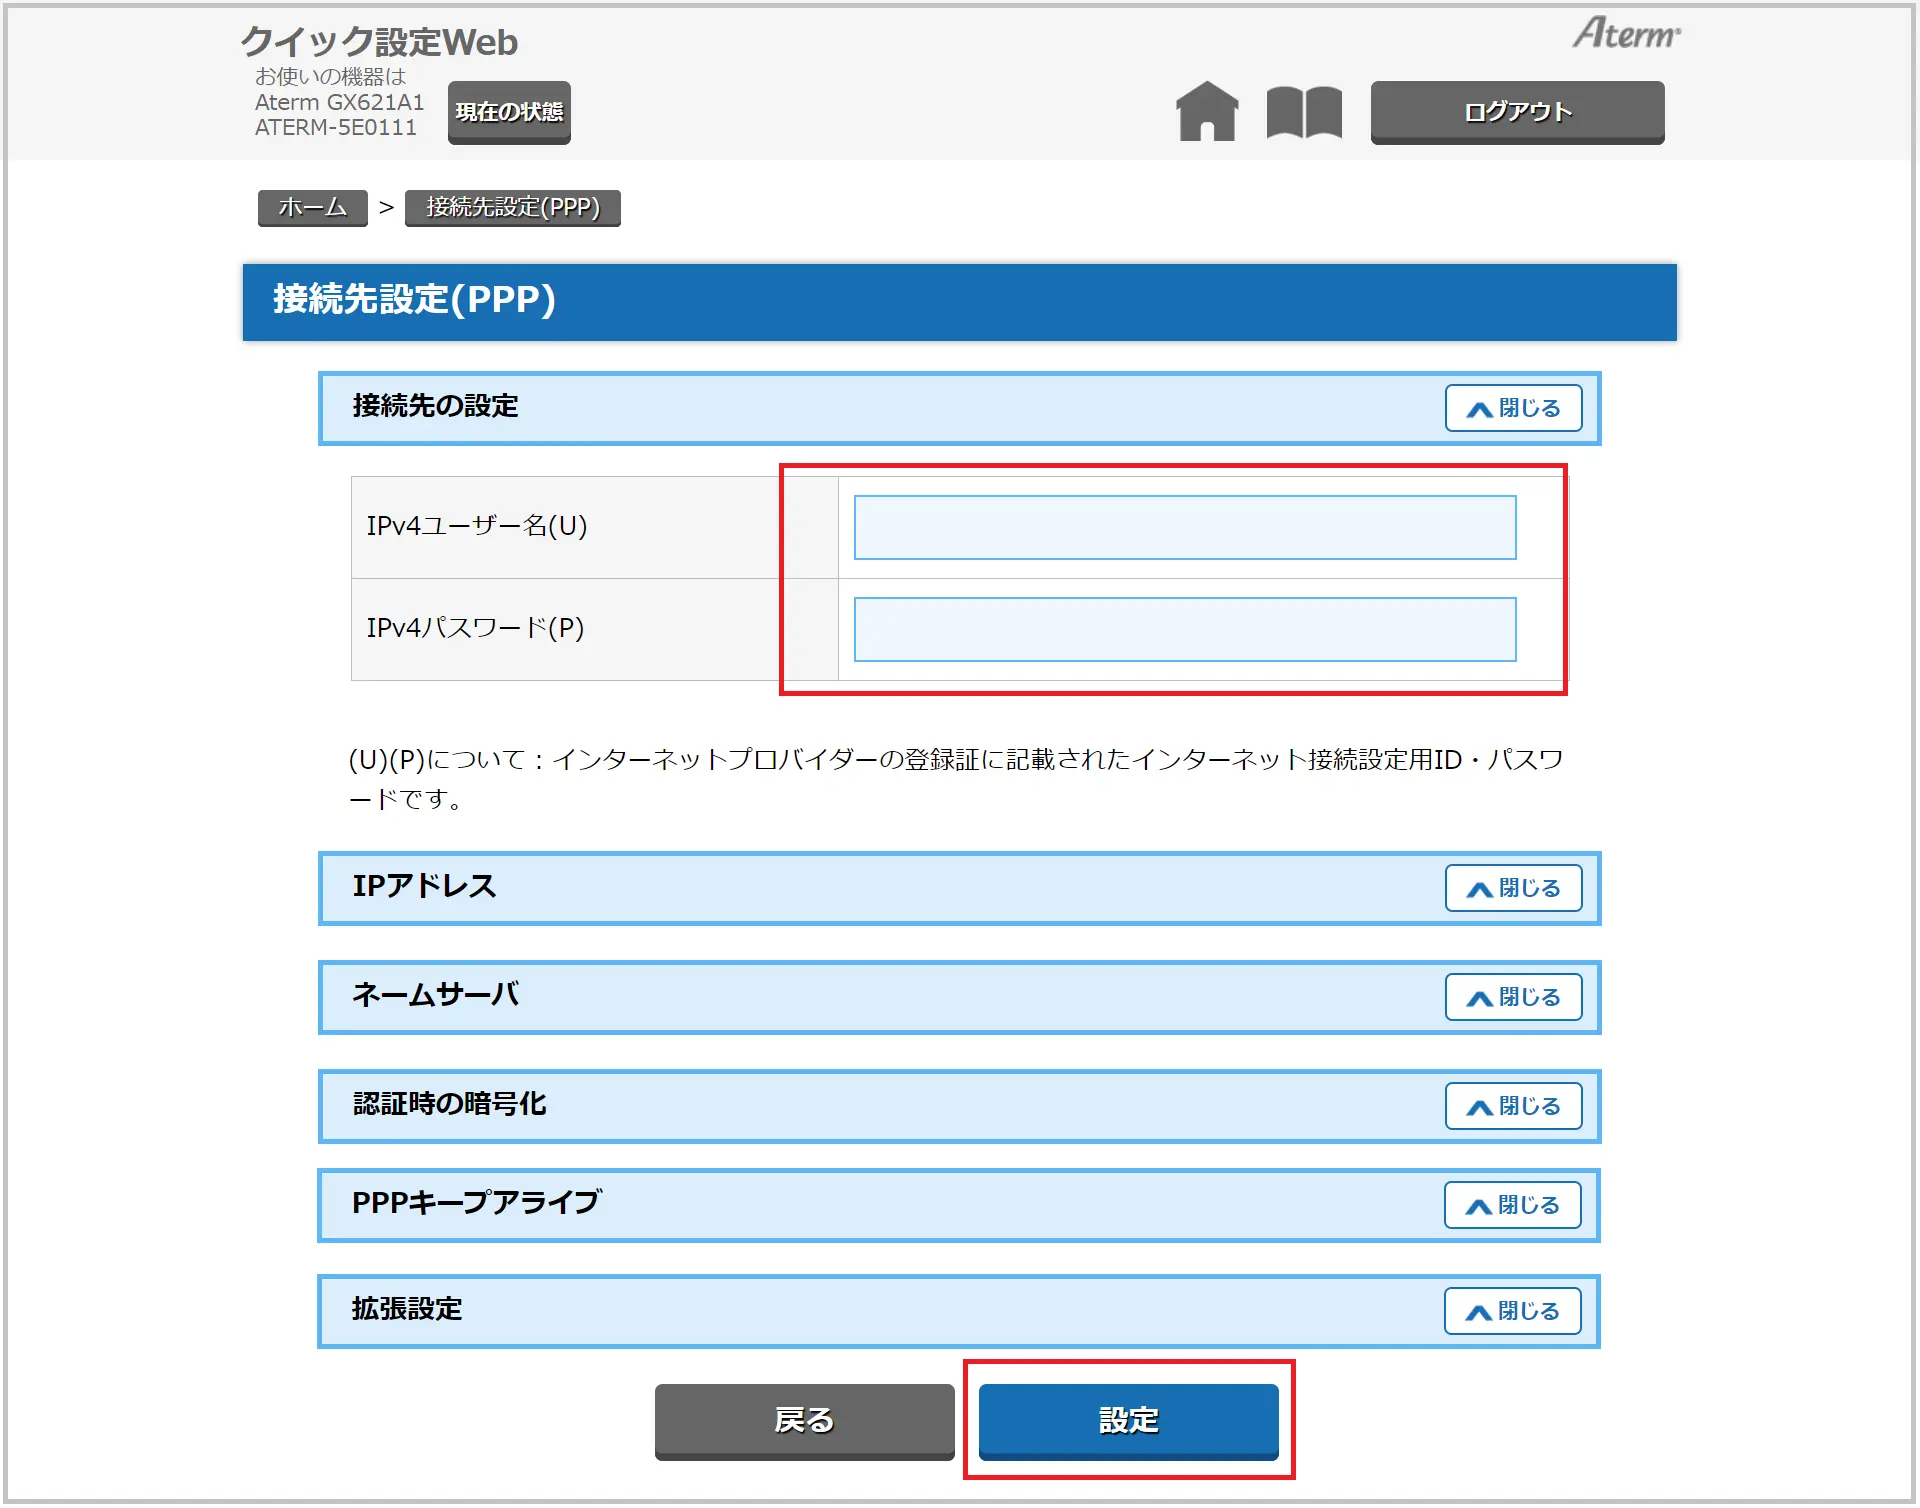The height and width of the screenshot is (1508, 1920).
Task: Collapse the 拡張設定 section
Action: tap(1513, 1311)
